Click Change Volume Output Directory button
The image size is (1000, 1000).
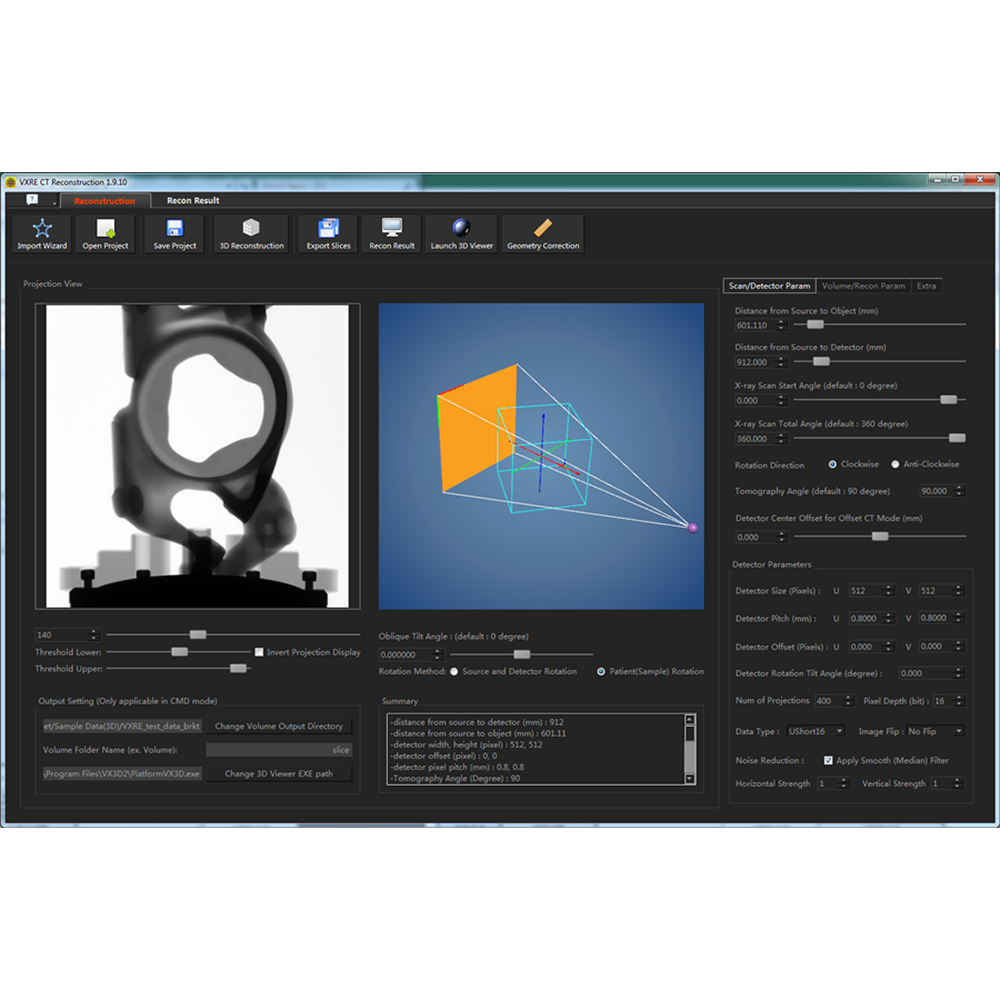pos(279,726)
